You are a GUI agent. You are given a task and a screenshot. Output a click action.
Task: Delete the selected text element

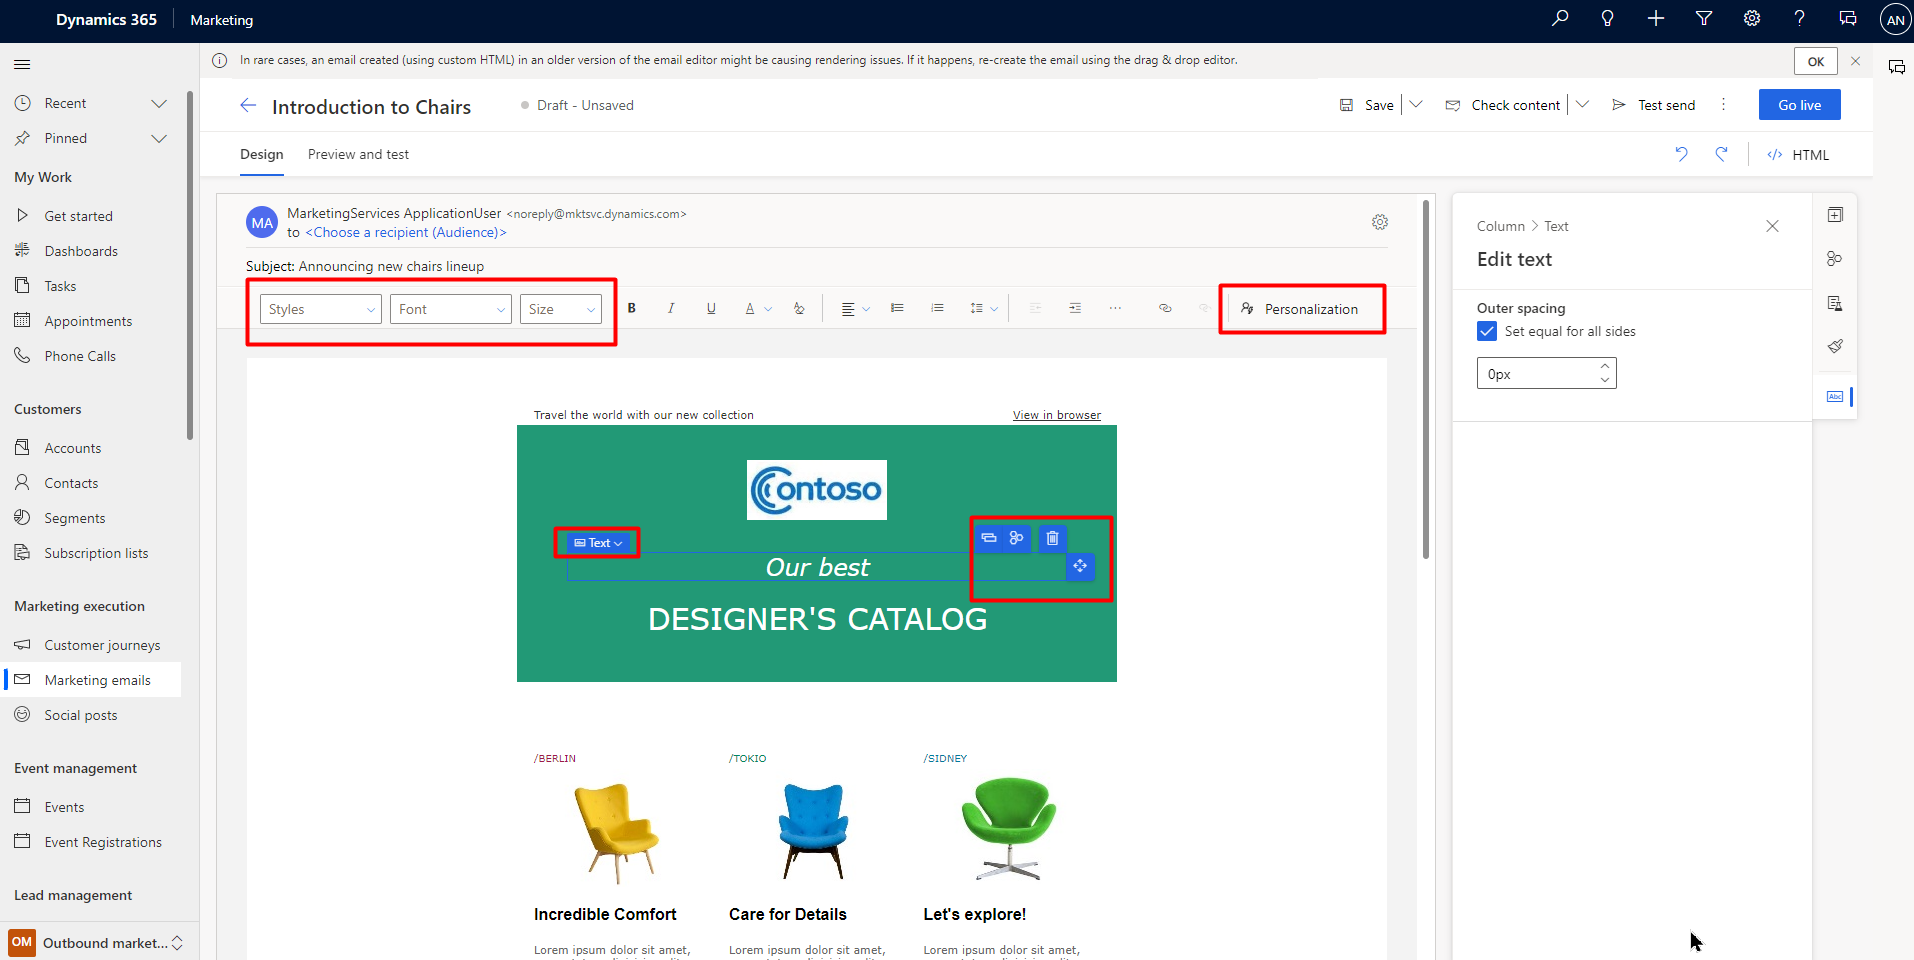pyautogui.click(x=1051, y=538)
